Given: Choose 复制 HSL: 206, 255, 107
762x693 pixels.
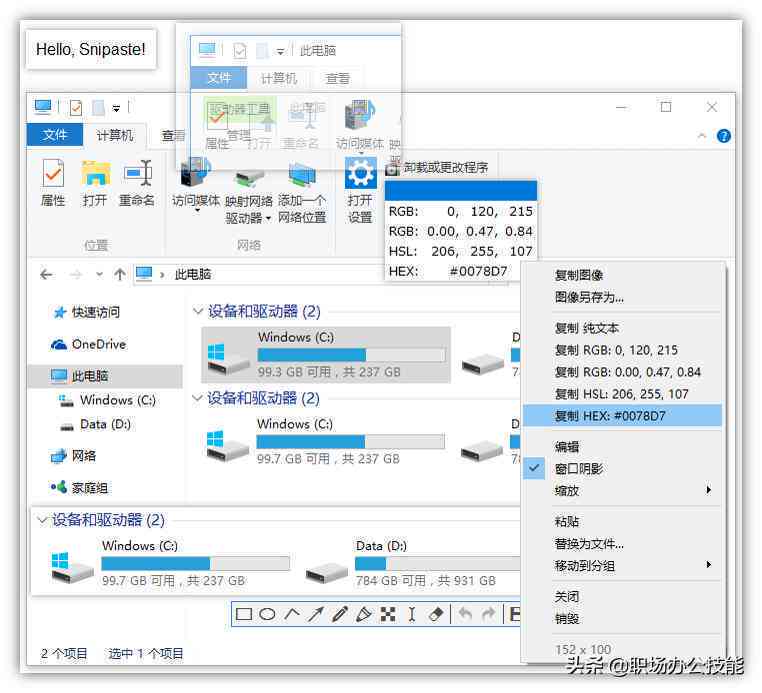Looking at the screenshot, I should coord(622,394).
